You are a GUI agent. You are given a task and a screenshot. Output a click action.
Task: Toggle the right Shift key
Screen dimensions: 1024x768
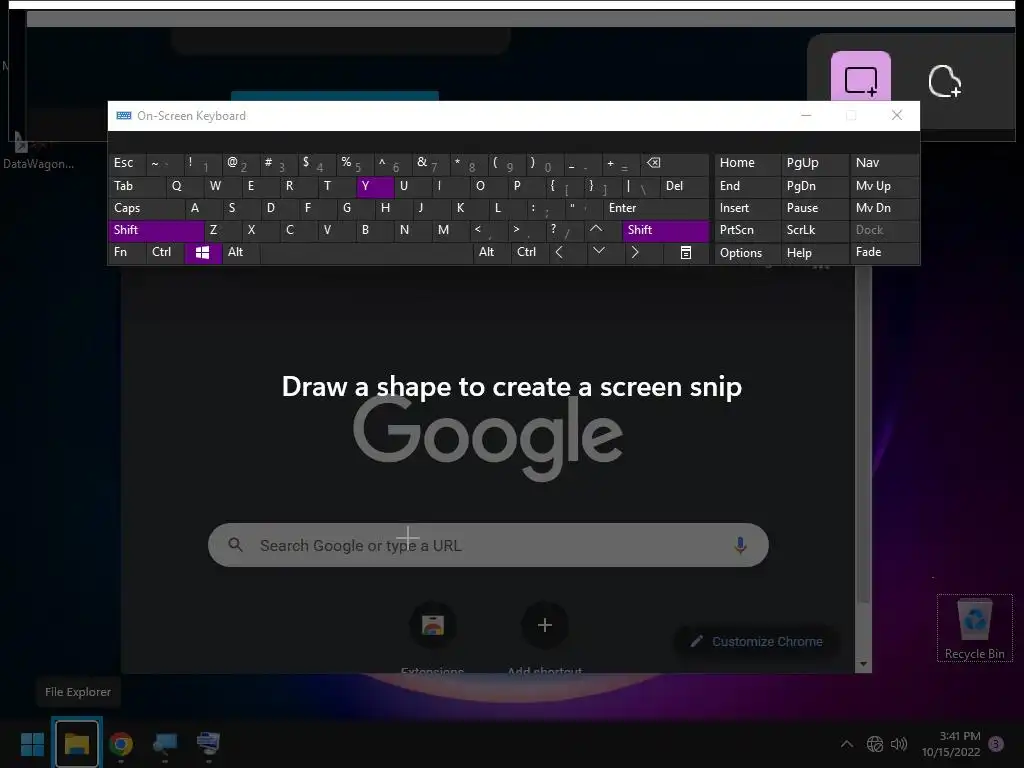pyautogui.click(x=665, y=231)
